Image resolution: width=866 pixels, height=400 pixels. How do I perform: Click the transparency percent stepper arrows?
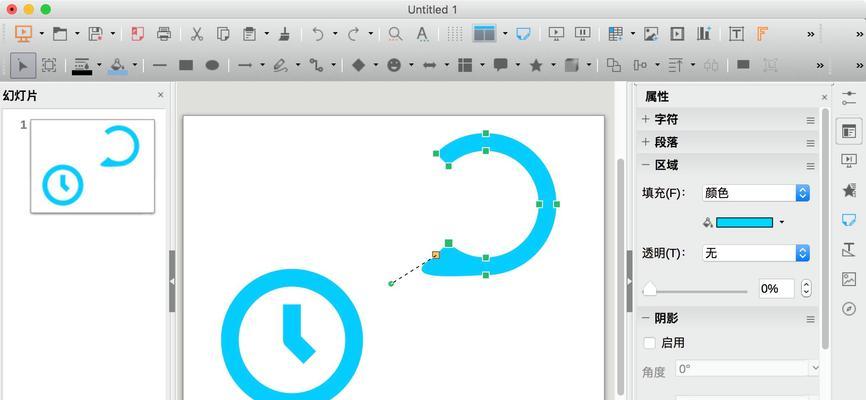(x=806, y=288)
